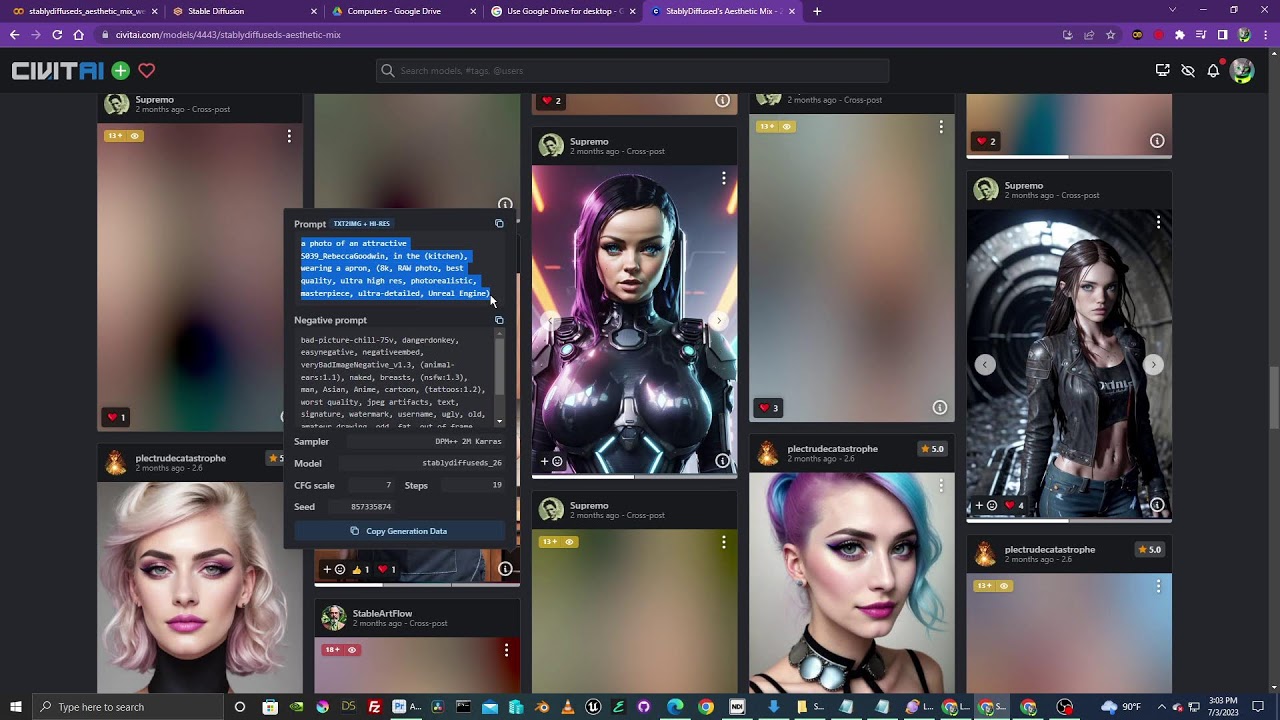Click the red heart support icon in header

(147, 70)
